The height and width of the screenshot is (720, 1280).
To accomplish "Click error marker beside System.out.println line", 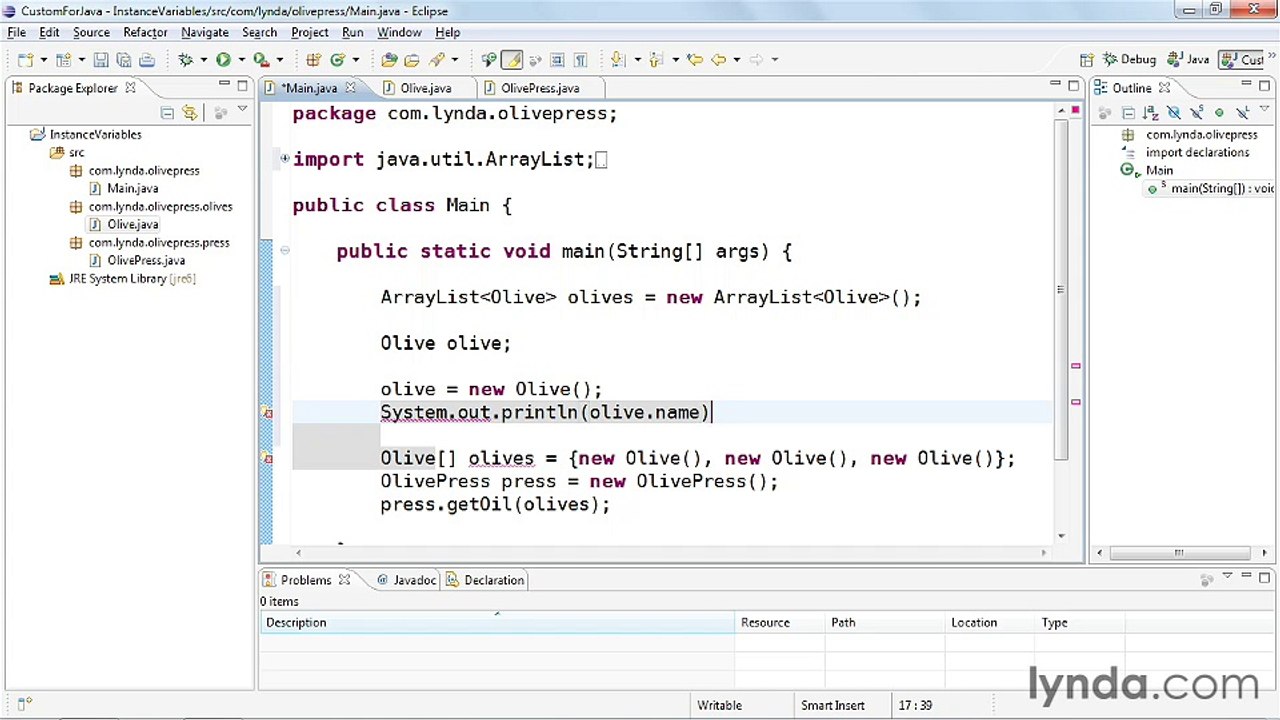I will pos(267,412).
